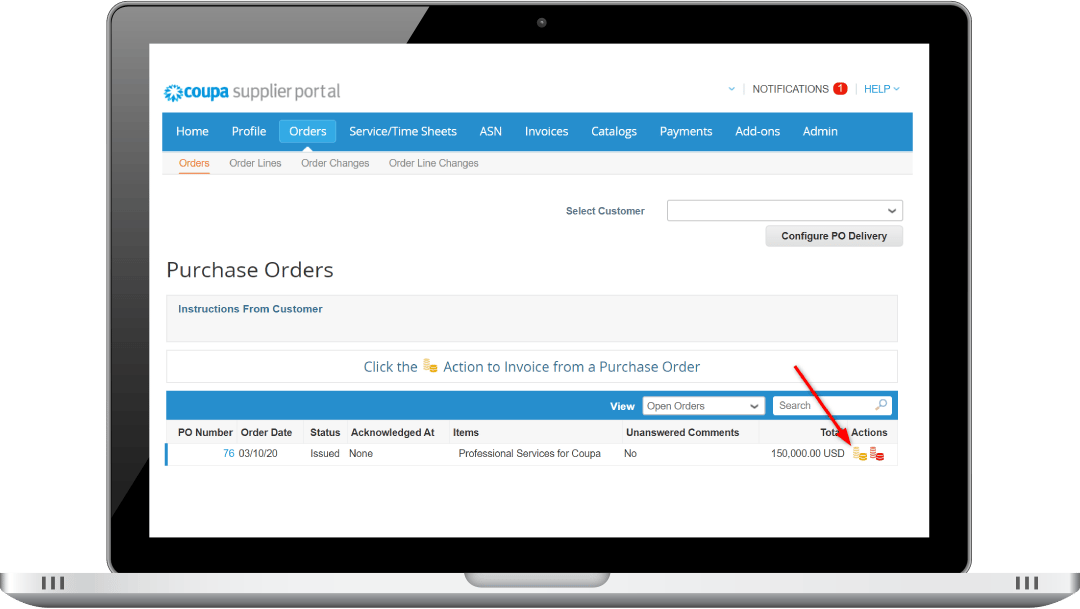
Task: Switch to the Payments tab
Action: tap(686, 131)
